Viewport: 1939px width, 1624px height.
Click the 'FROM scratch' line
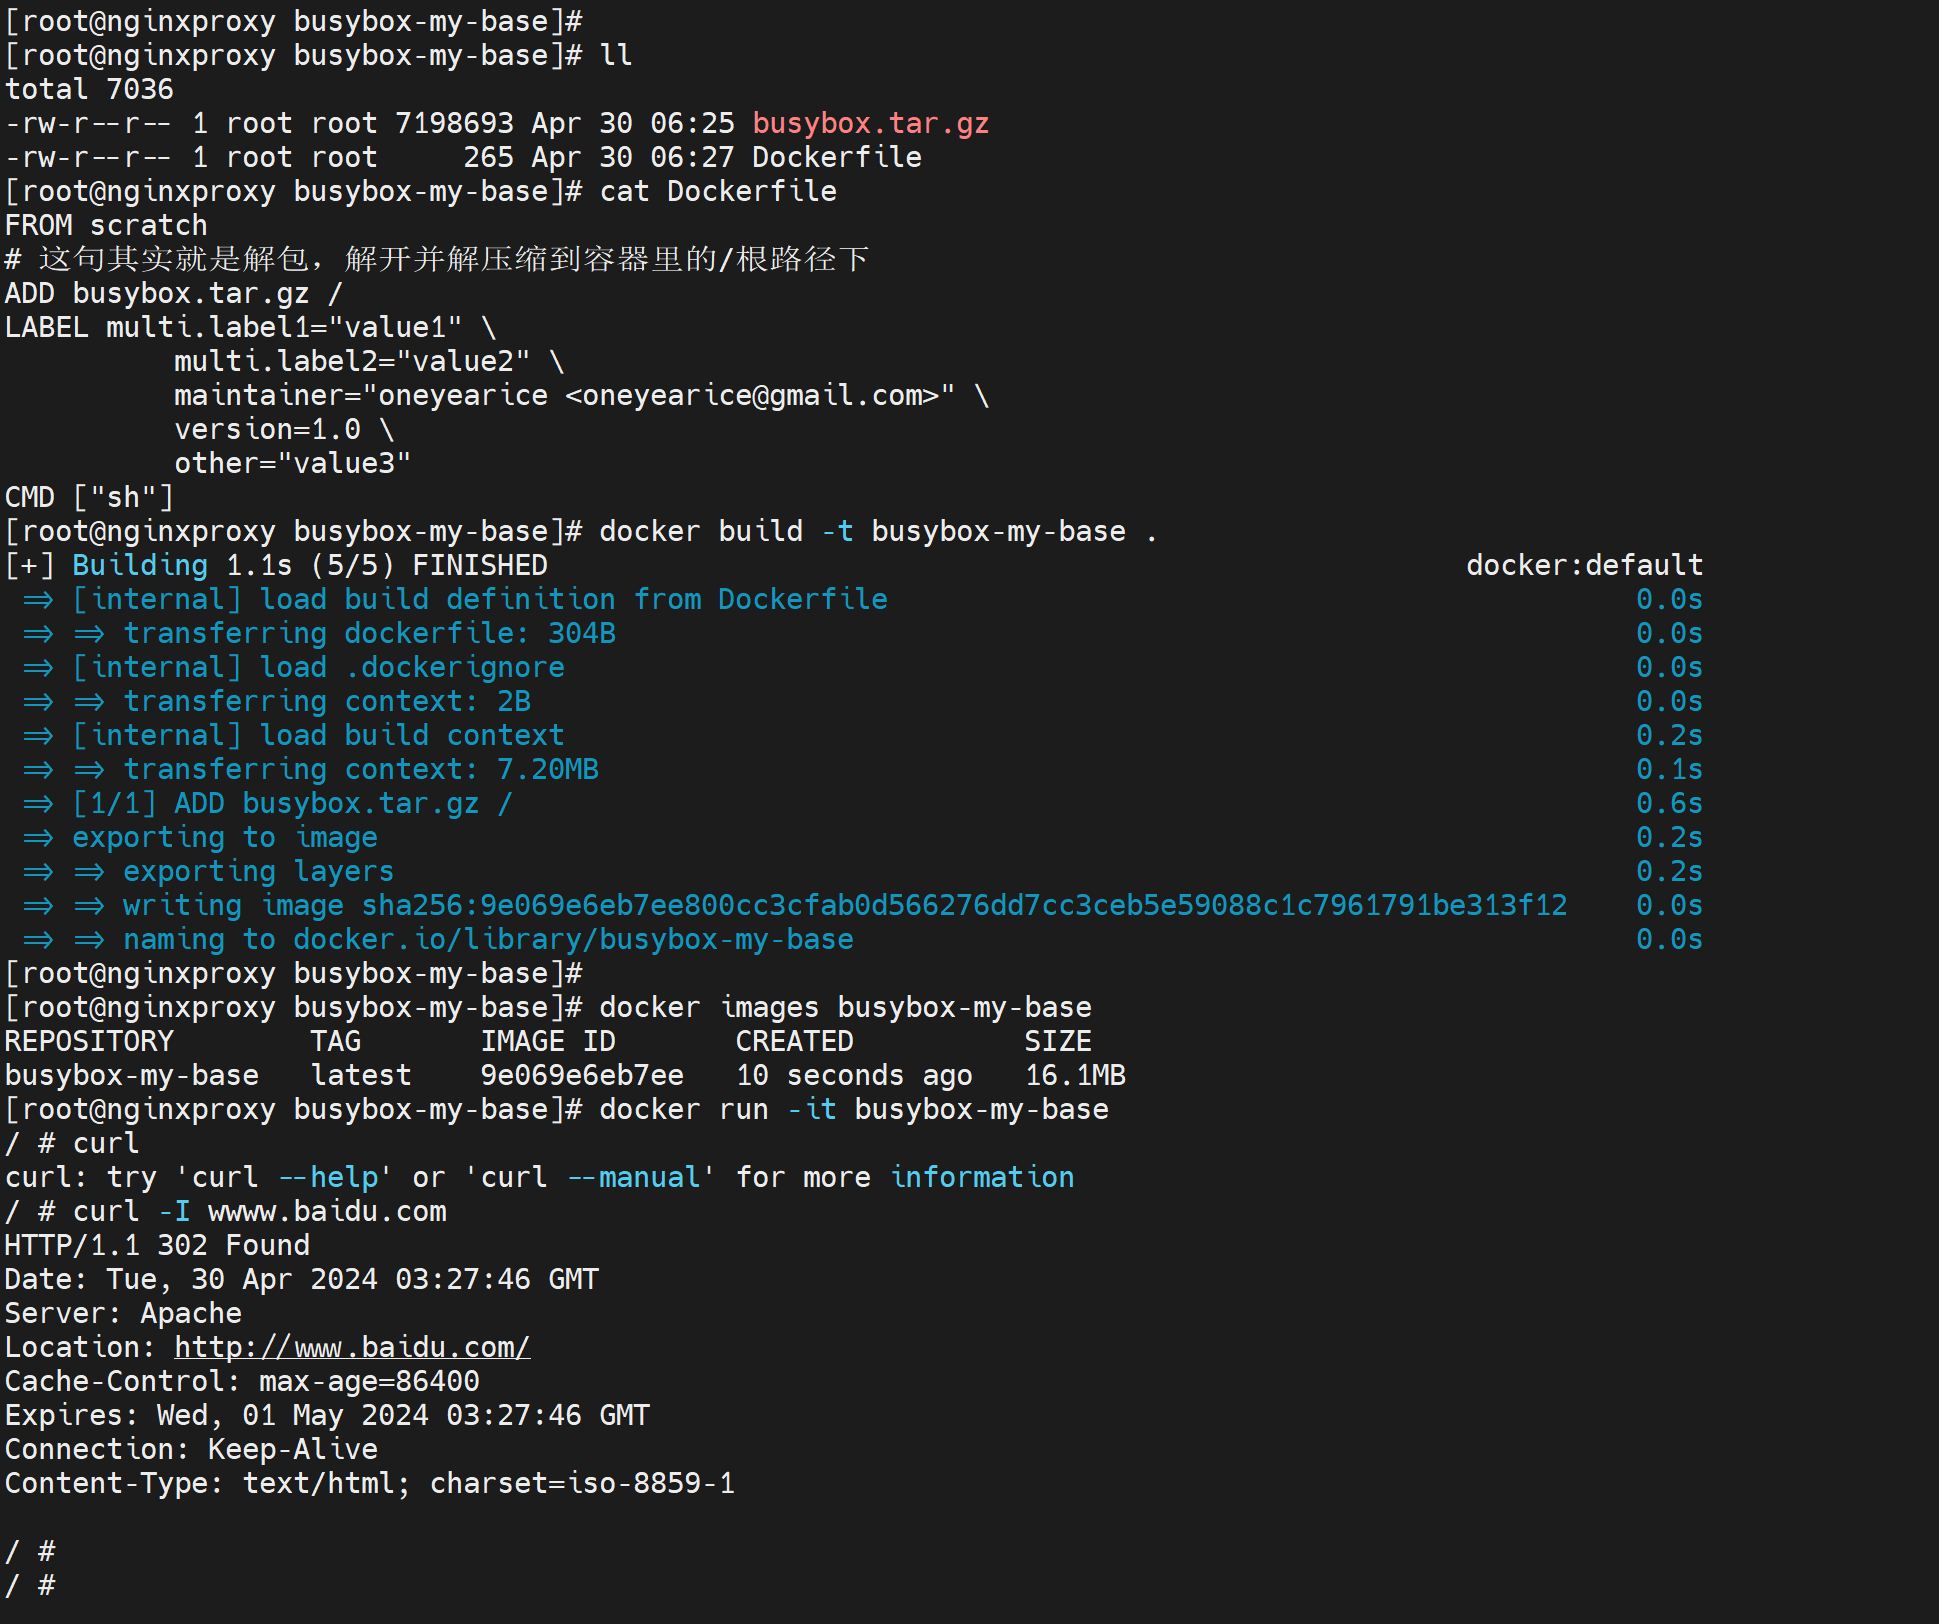pos(106,225)
